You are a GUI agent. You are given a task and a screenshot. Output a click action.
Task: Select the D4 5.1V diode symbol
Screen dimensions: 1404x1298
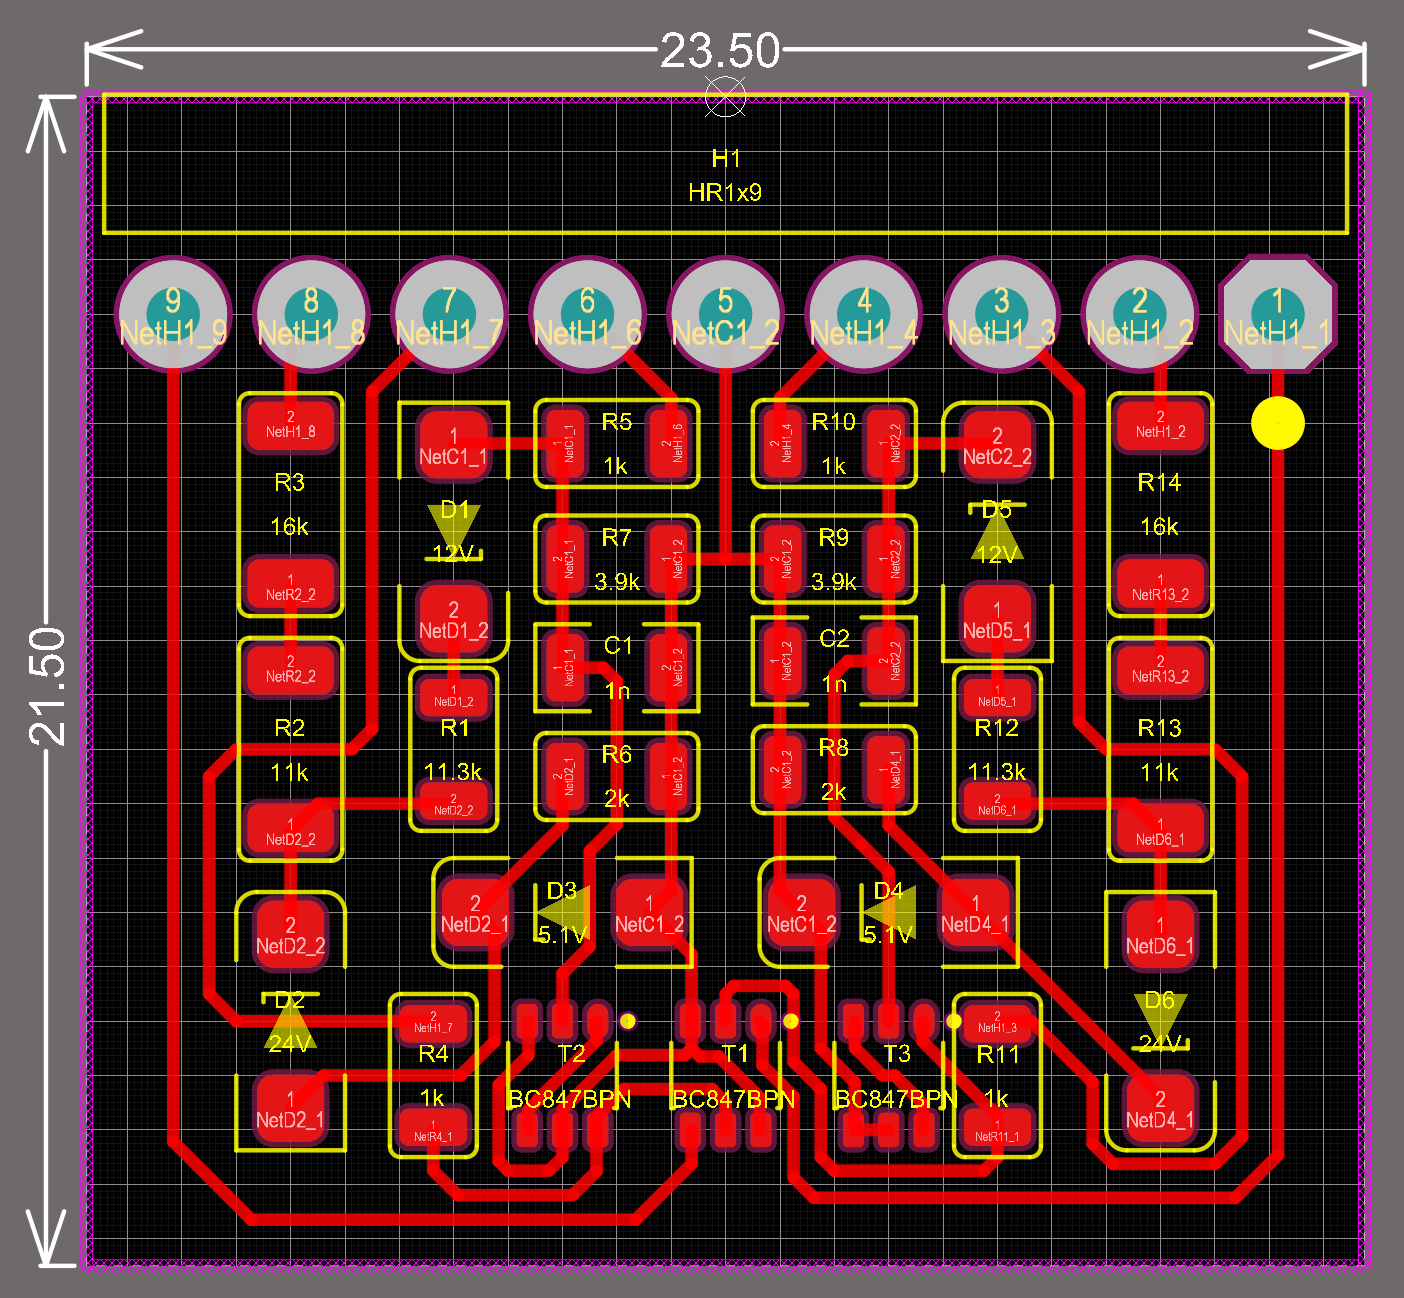pyautogui.click(x=889, y=913)
